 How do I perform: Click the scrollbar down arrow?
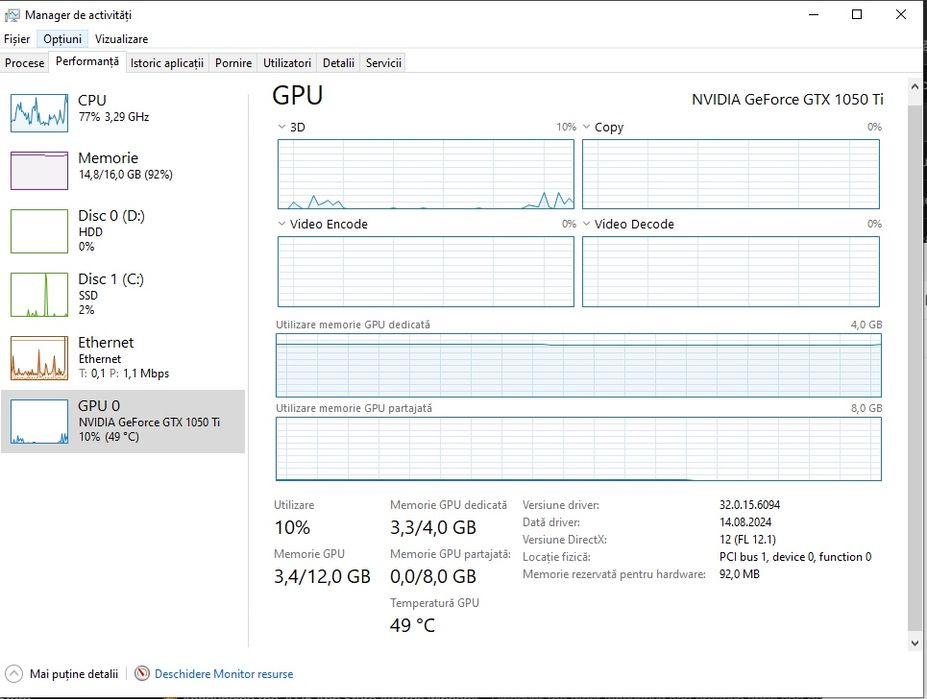(915, 643)
